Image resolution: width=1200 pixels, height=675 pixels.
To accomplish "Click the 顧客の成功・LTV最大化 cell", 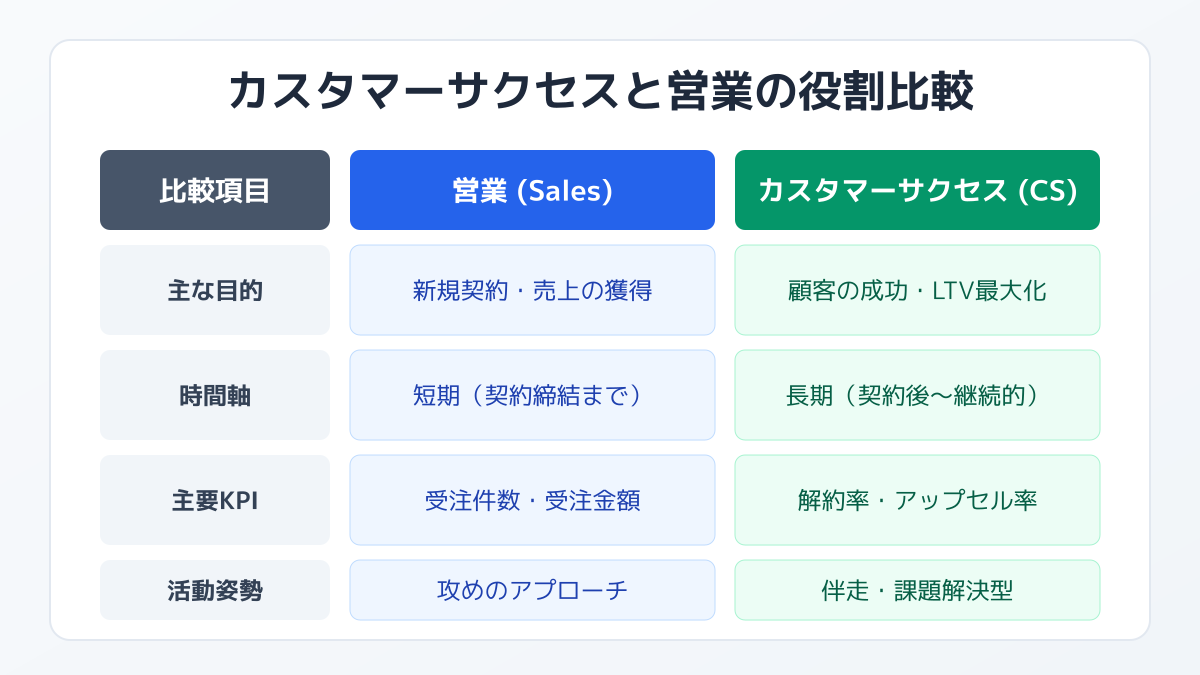I will (x=917, y=290).
